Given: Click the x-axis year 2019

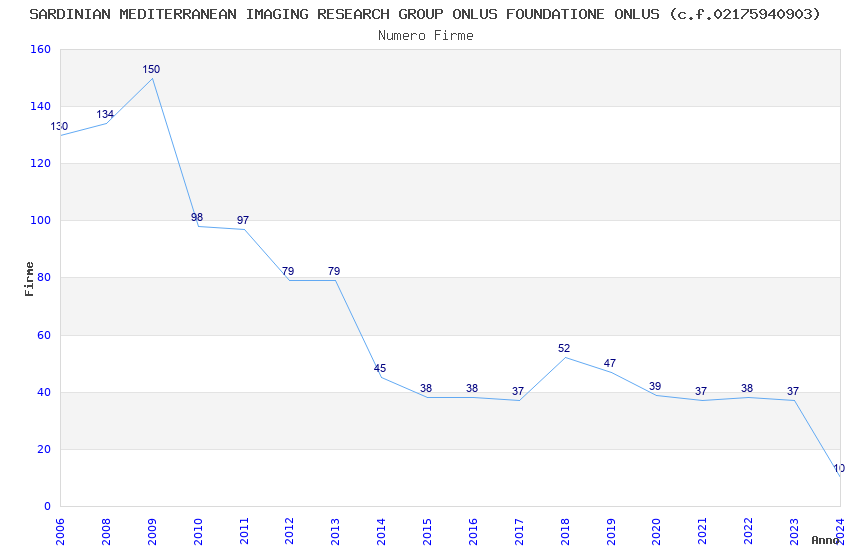Looking at the screenshot, I should click(x=610, y=531).
